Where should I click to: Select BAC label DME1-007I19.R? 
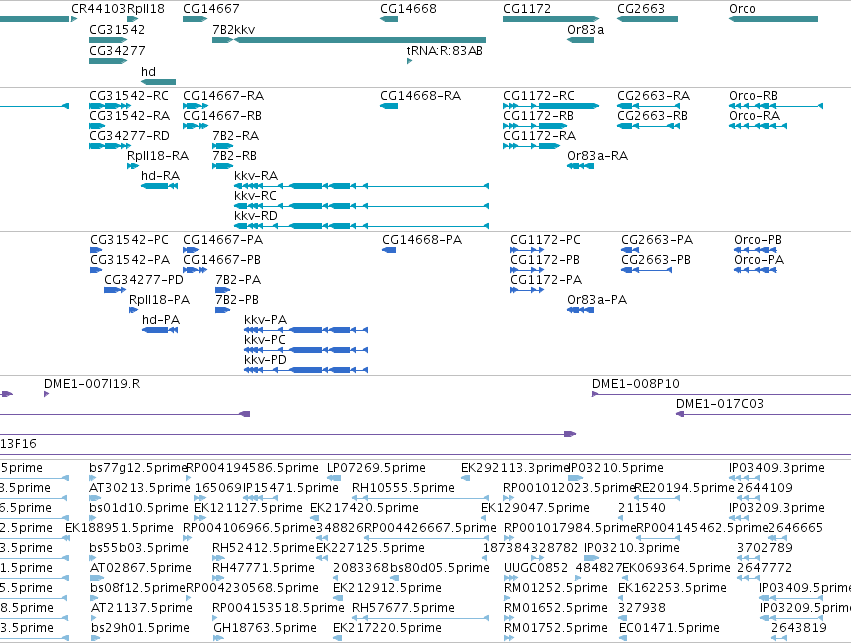click(92, 384)
